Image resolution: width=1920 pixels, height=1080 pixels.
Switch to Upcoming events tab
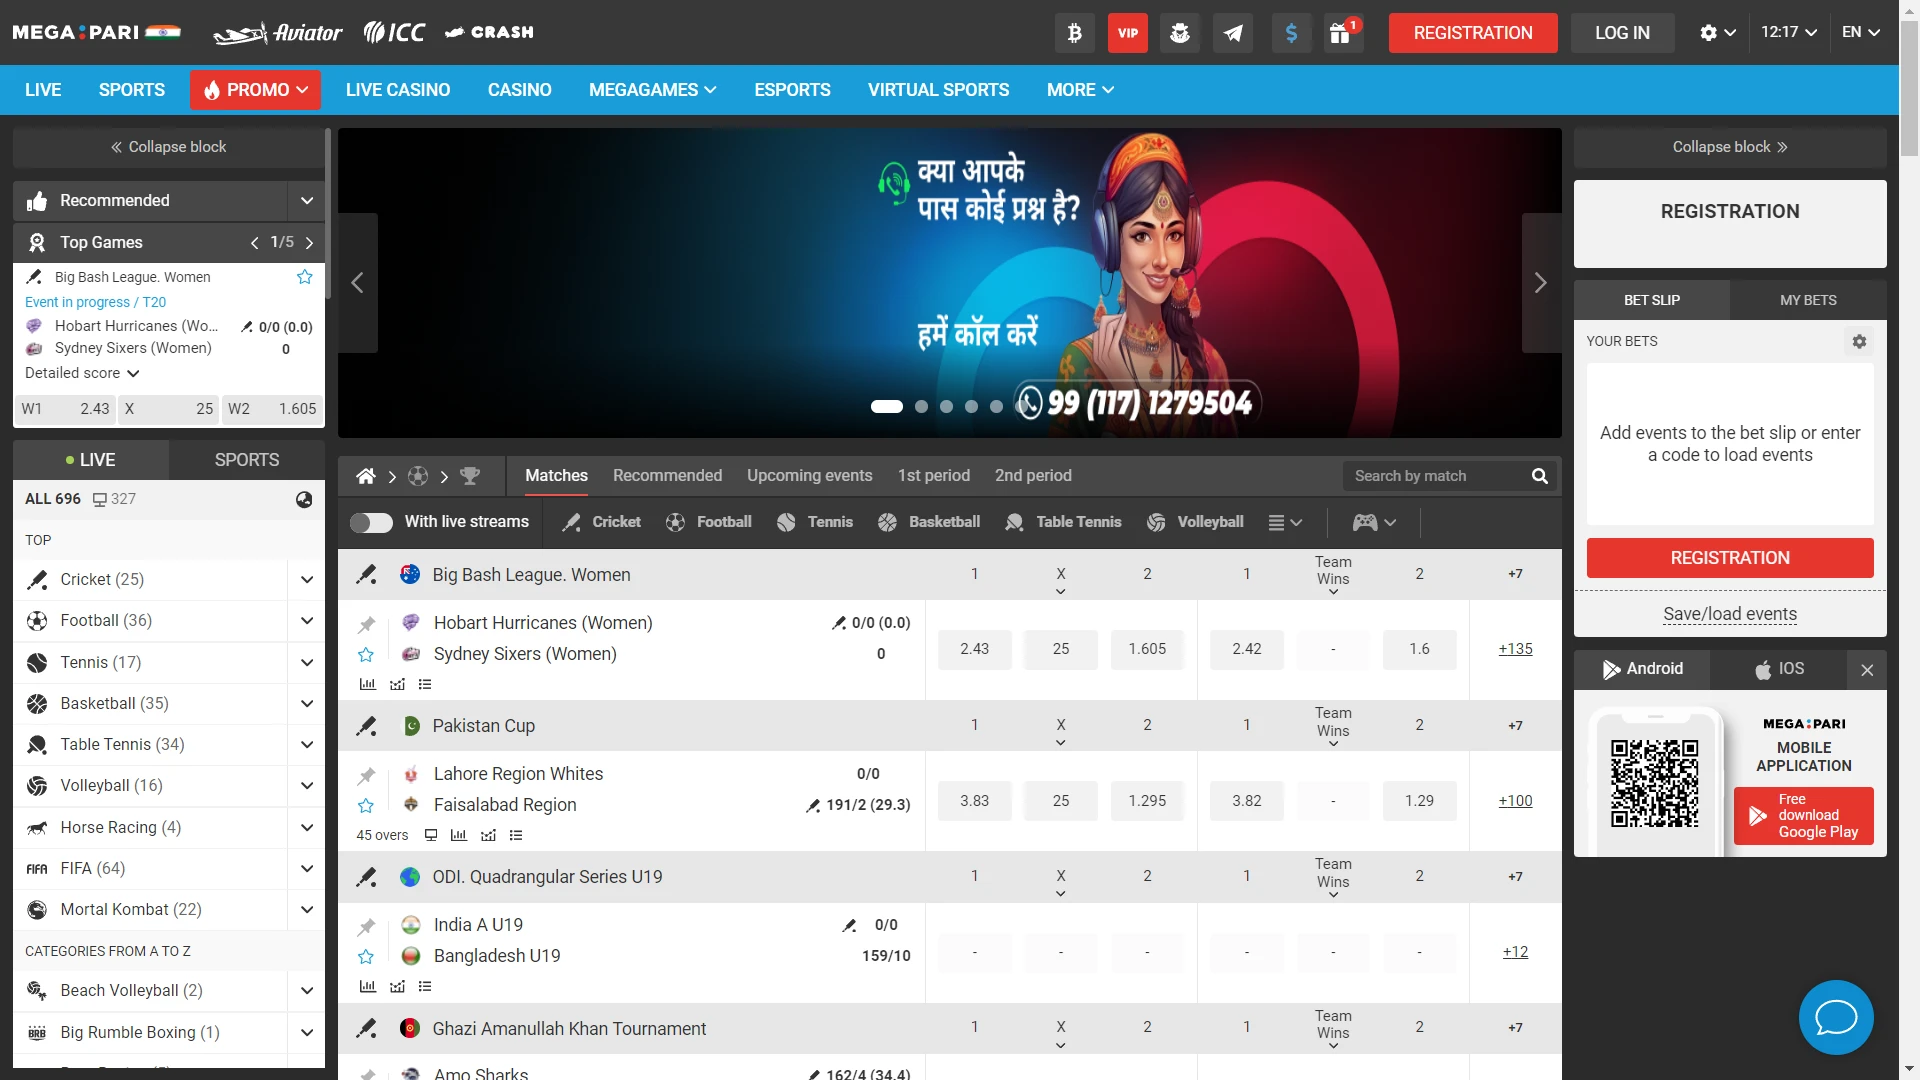809,476
